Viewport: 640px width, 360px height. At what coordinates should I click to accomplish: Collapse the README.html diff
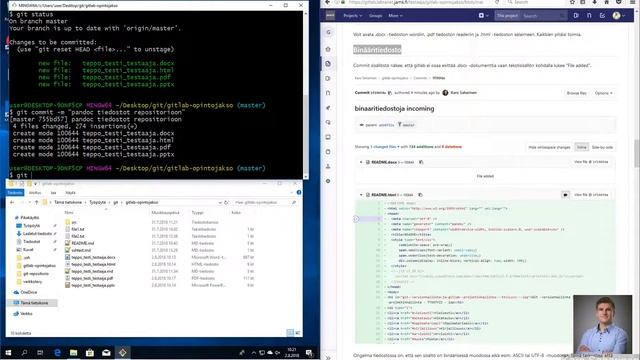point(361,195)
